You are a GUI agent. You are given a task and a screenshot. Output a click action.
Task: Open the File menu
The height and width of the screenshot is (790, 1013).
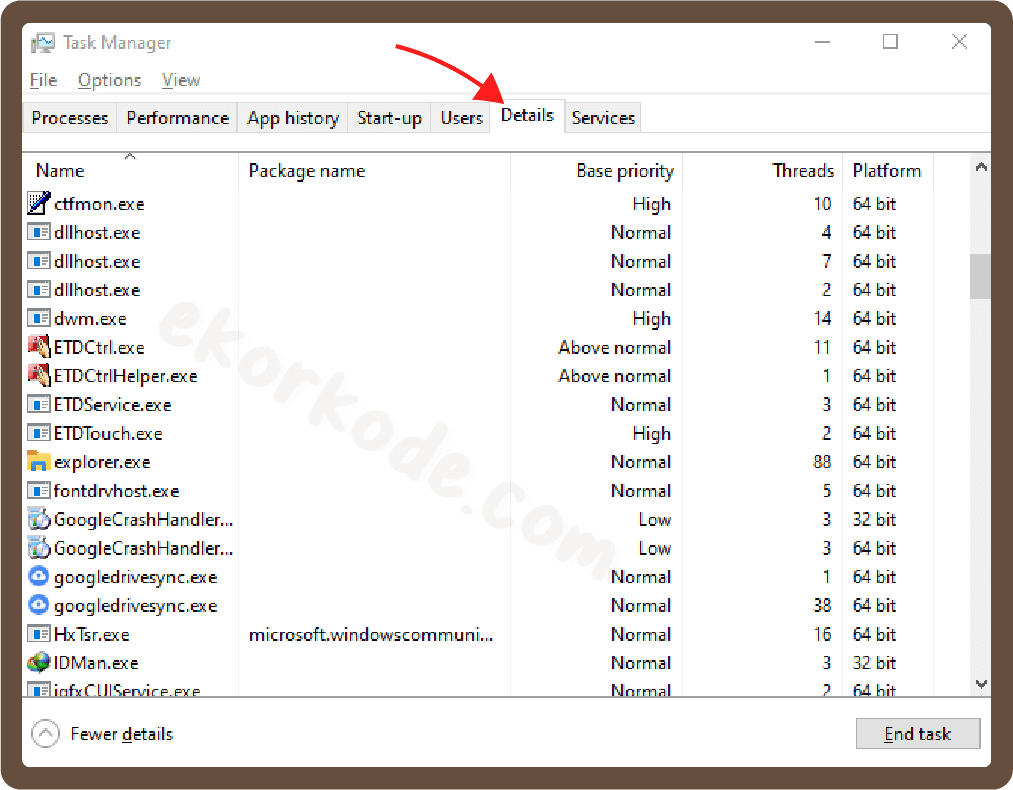coord(43,80)
